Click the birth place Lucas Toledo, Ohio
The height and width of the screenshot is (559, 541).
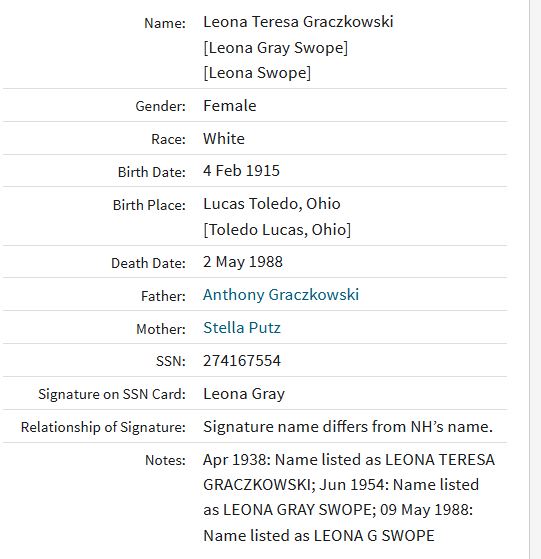pyautogui.click(x=272, y=204)
